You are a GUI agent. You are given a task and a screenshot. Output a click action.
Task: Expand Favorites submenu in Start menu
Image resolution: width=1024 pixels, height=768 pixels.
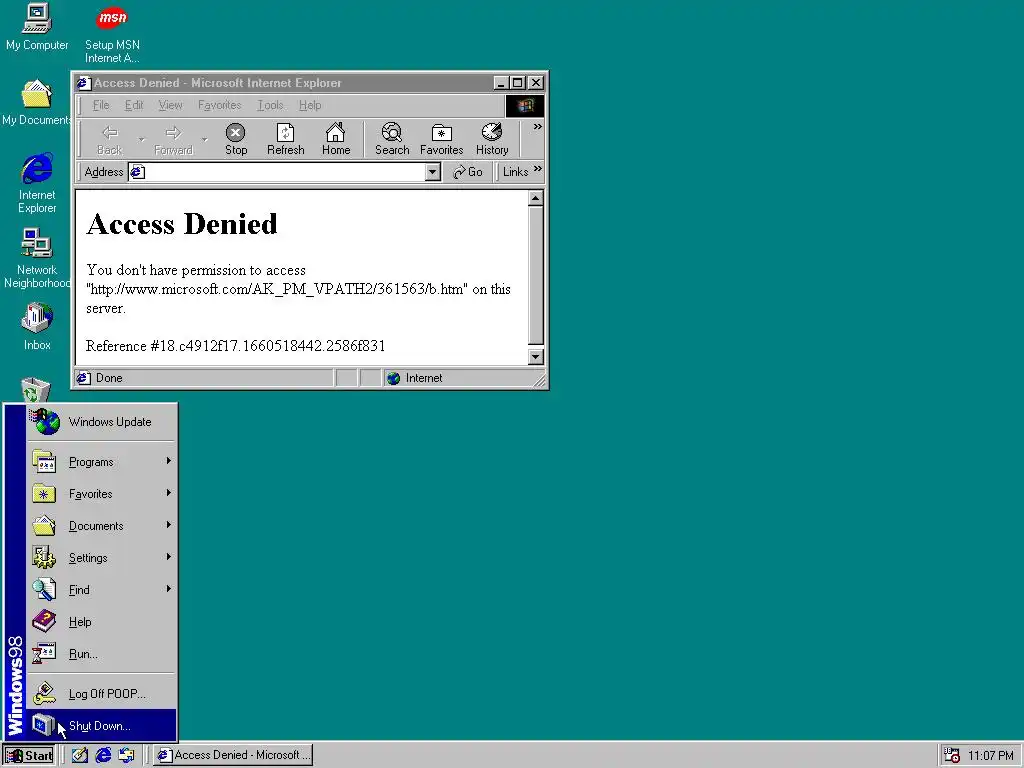(101, 494)
